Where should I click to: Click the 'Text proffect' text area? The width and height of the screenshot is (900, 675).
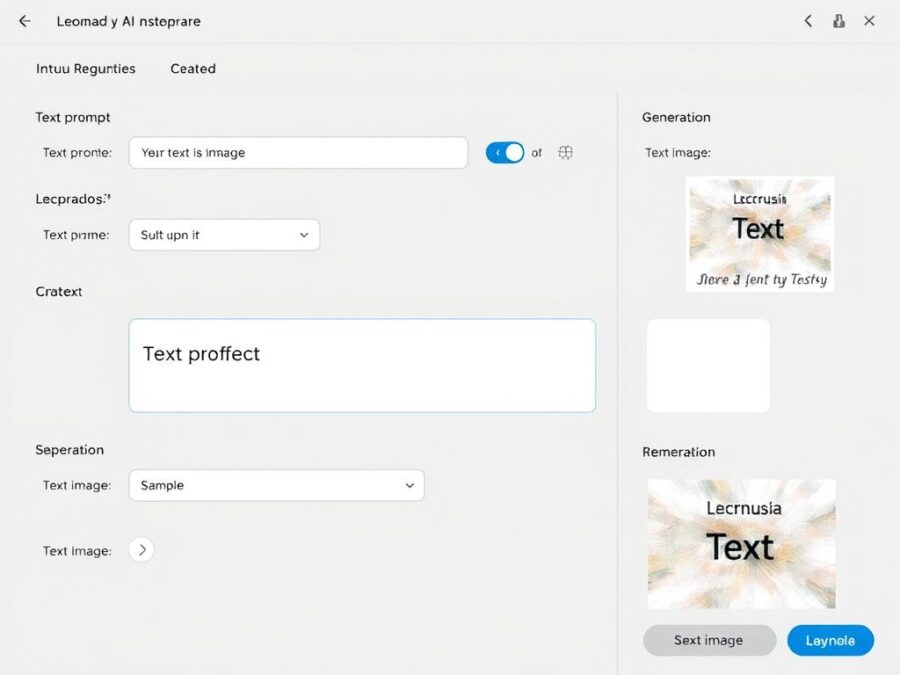[x=362, y=364]
